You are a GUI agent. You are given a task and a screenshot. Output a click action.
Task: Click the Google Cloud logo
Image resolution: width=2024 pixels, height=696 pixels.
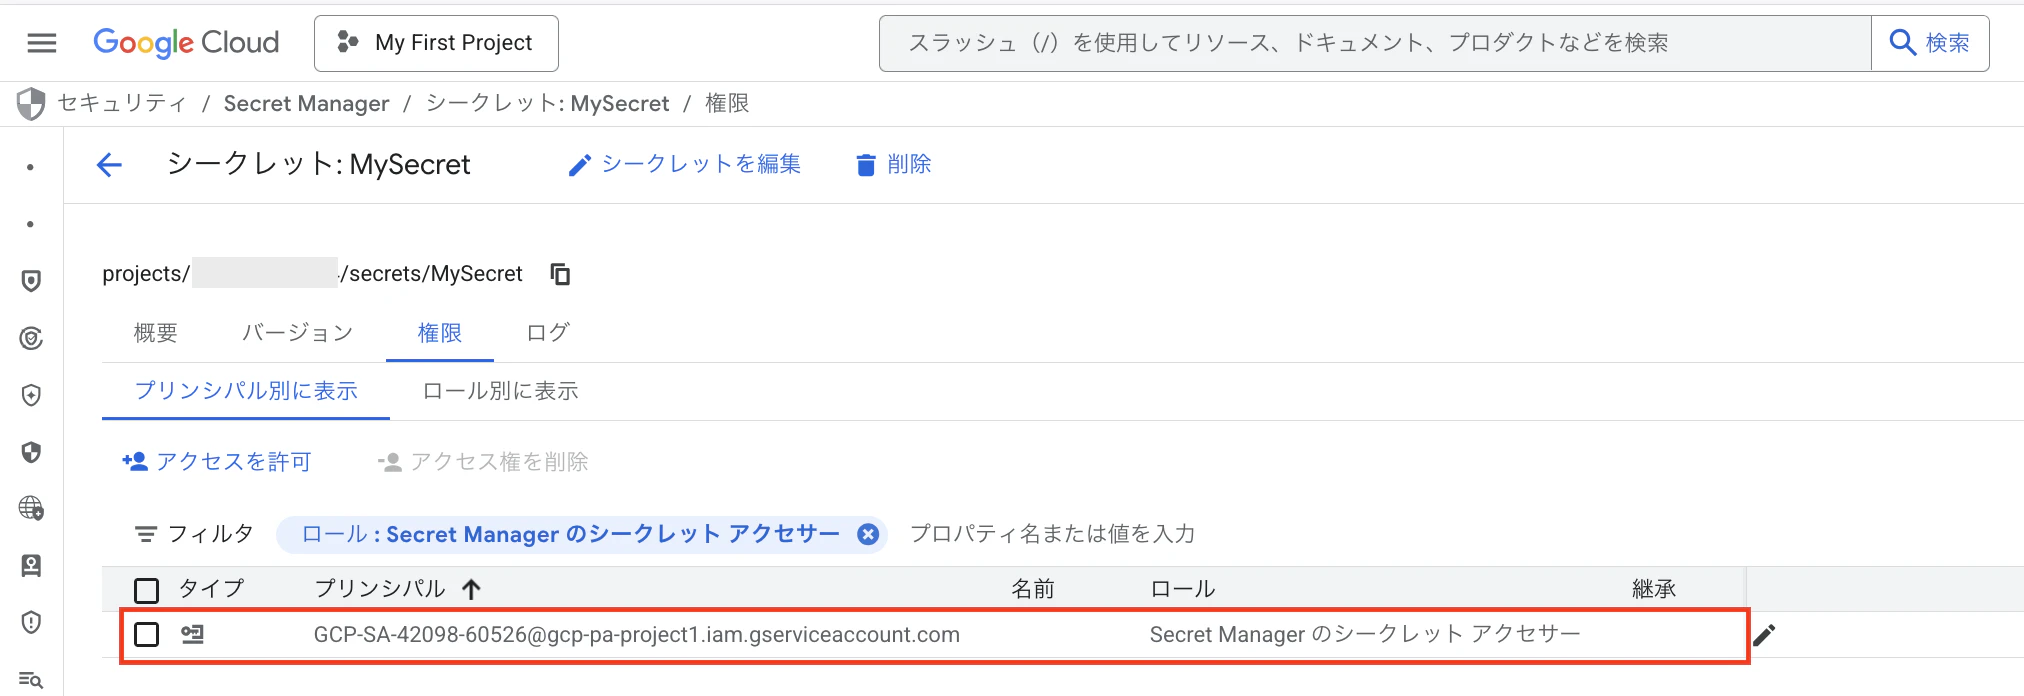[186, 43]
